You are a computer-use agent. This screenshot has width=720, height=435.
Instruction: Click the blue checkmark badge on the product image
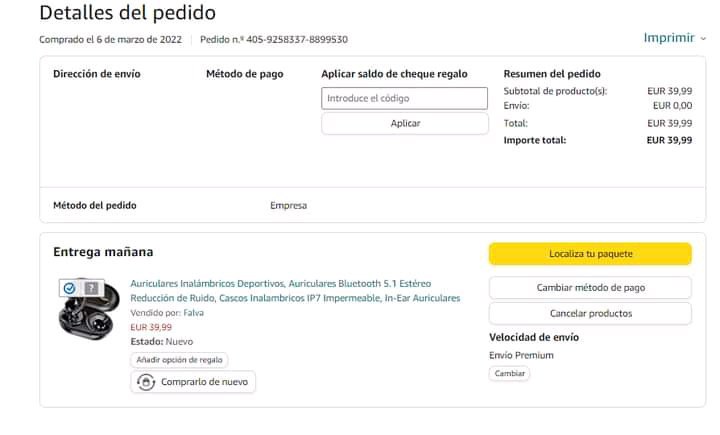69,288
